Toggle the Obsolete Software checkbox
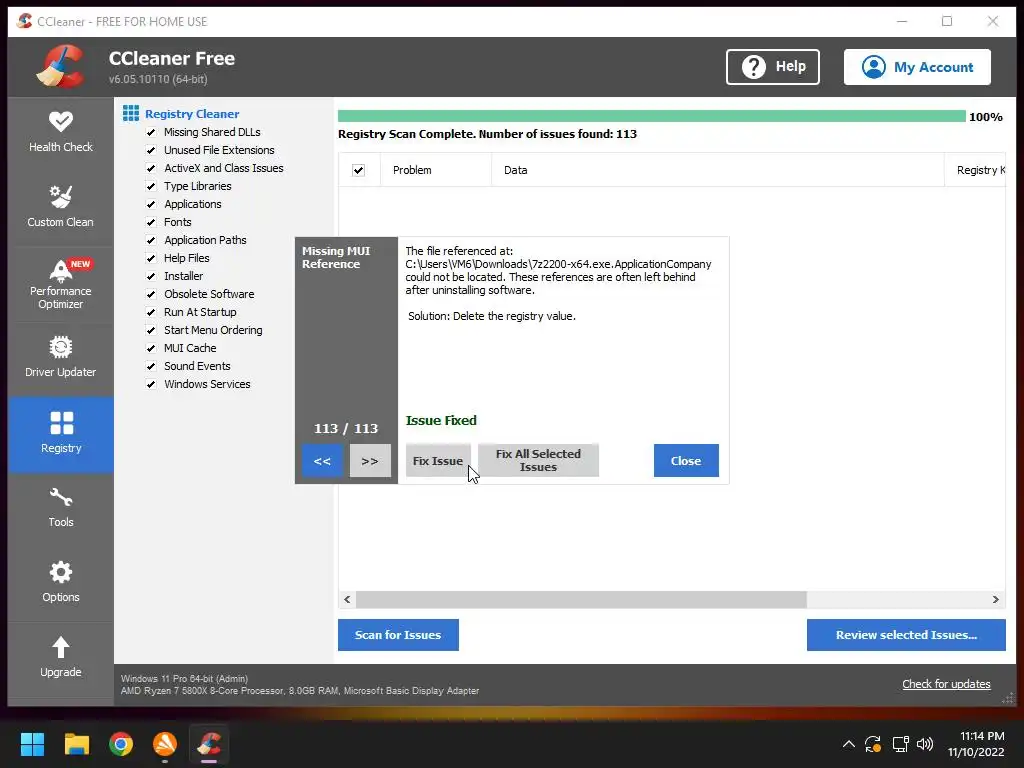Viewport: 1024px width, 768px height. click(151, 294)
